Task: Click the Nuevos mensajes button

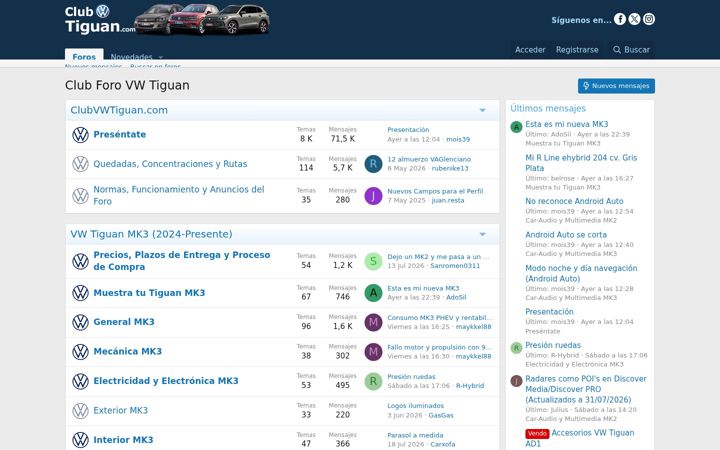Action: click(616, 86)
